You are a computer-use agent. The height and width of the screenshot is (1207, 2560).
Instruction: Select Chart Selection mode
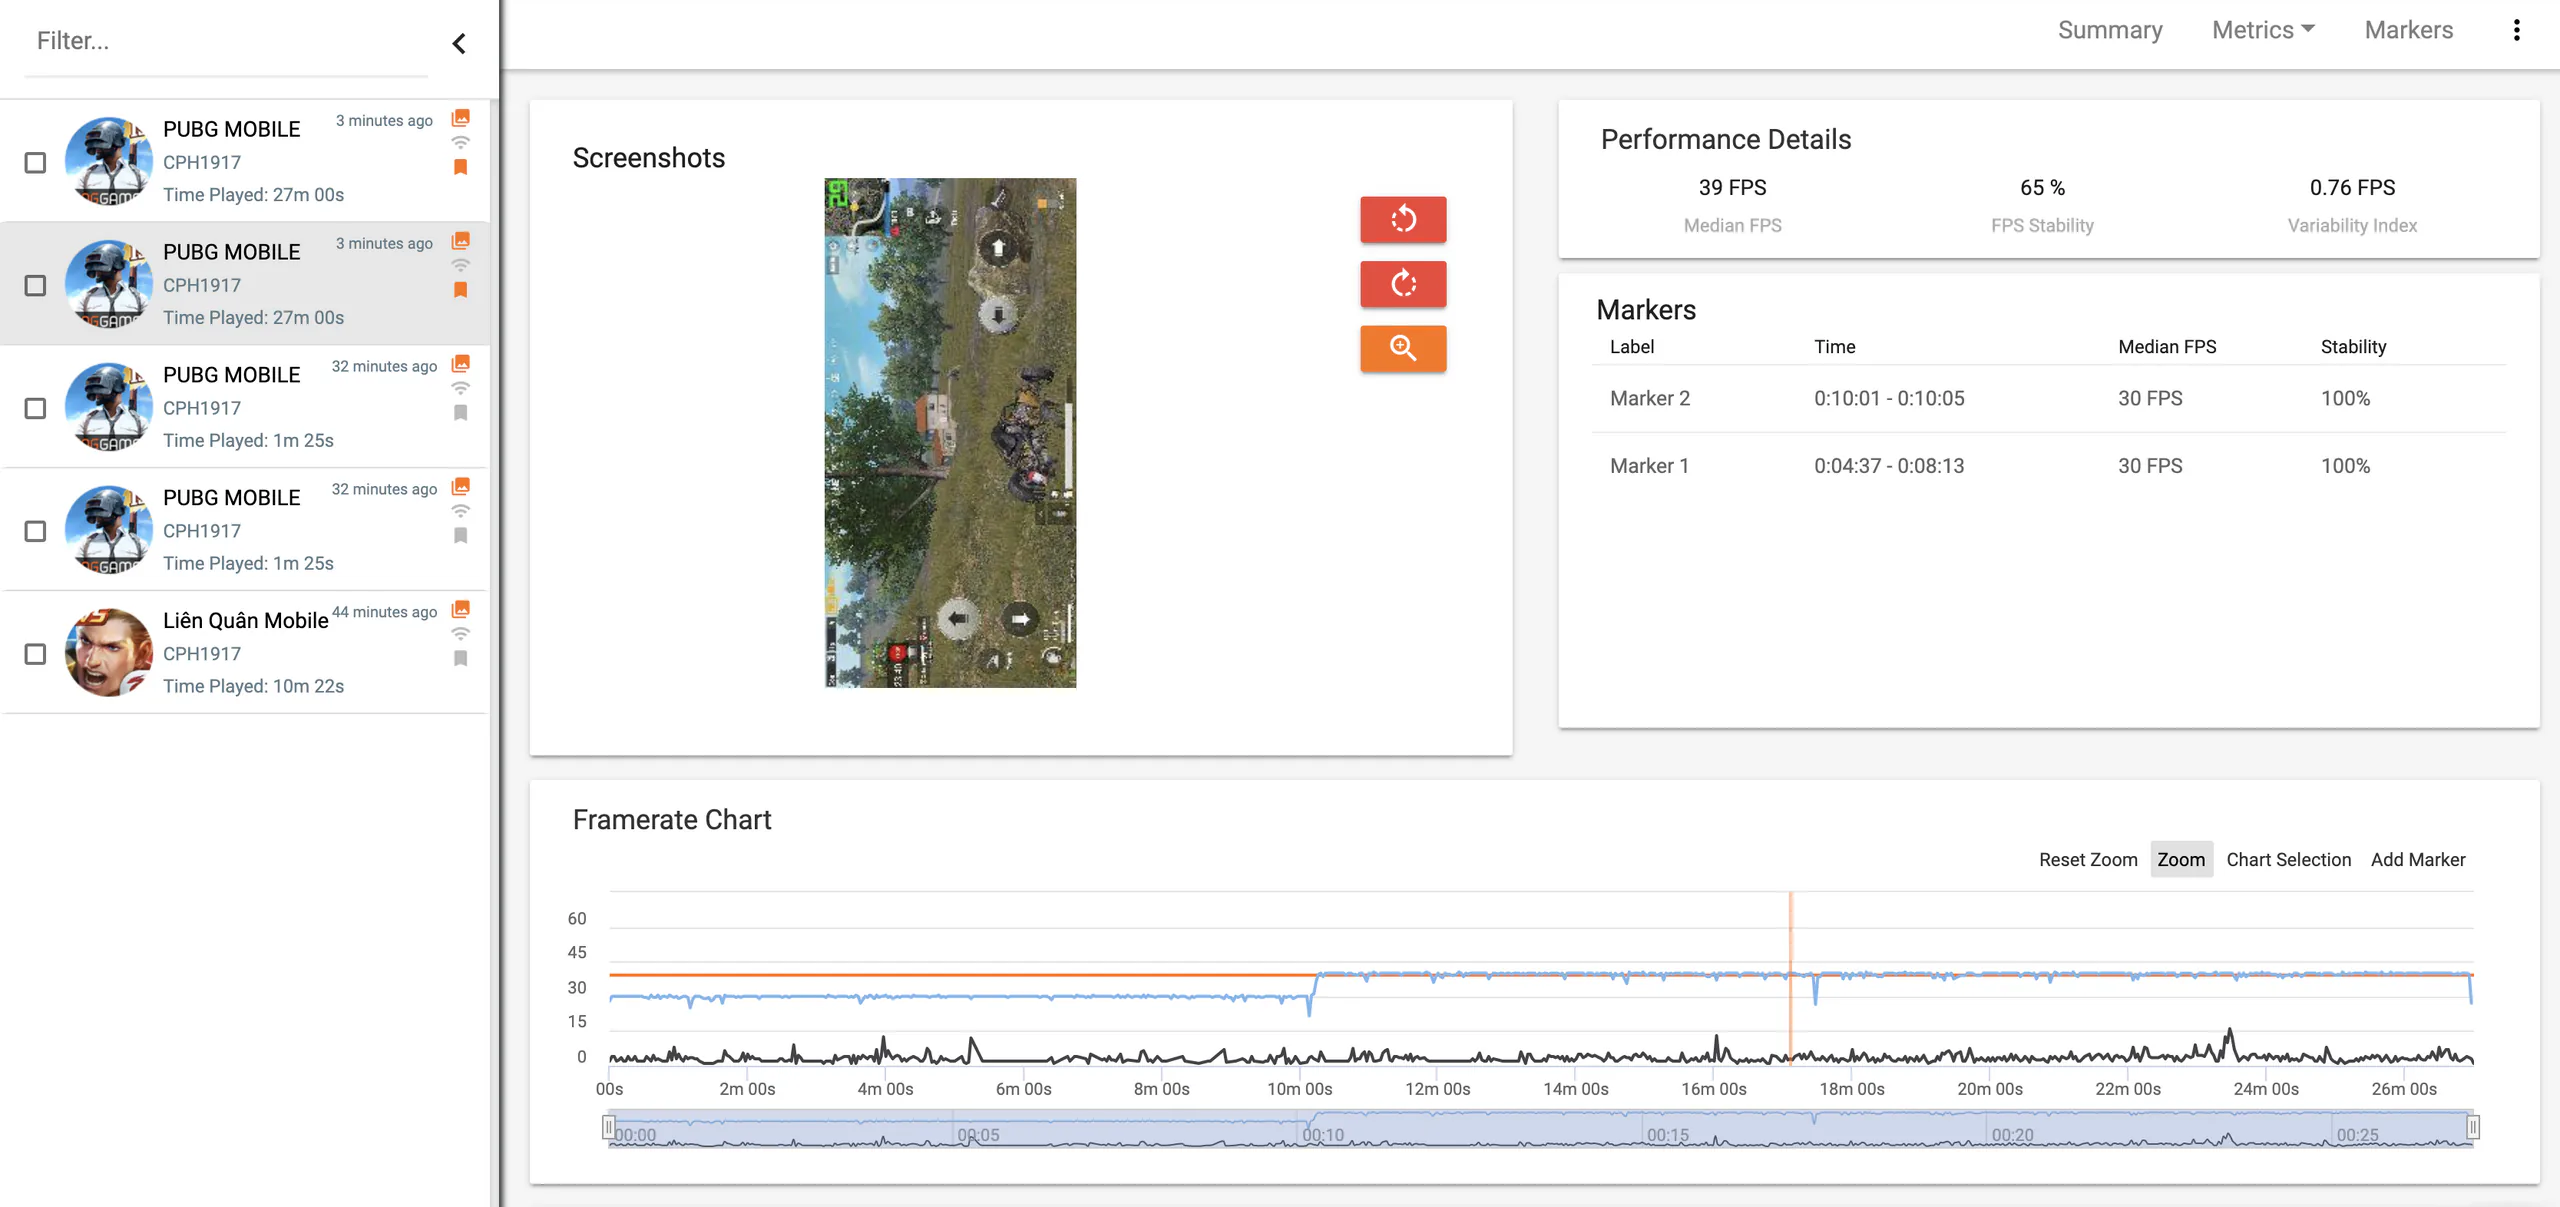(x=2288, y=860)
